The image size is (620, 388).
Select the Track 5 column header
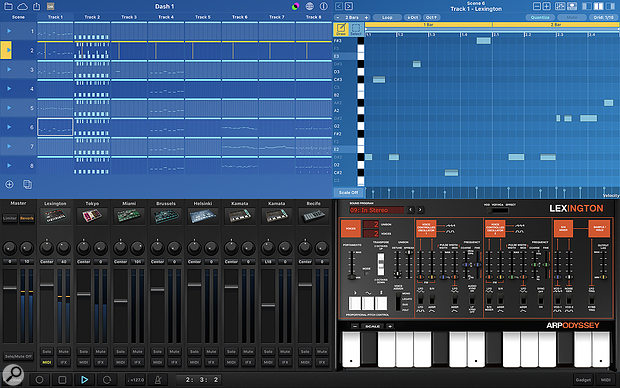[x=203, y=17]
